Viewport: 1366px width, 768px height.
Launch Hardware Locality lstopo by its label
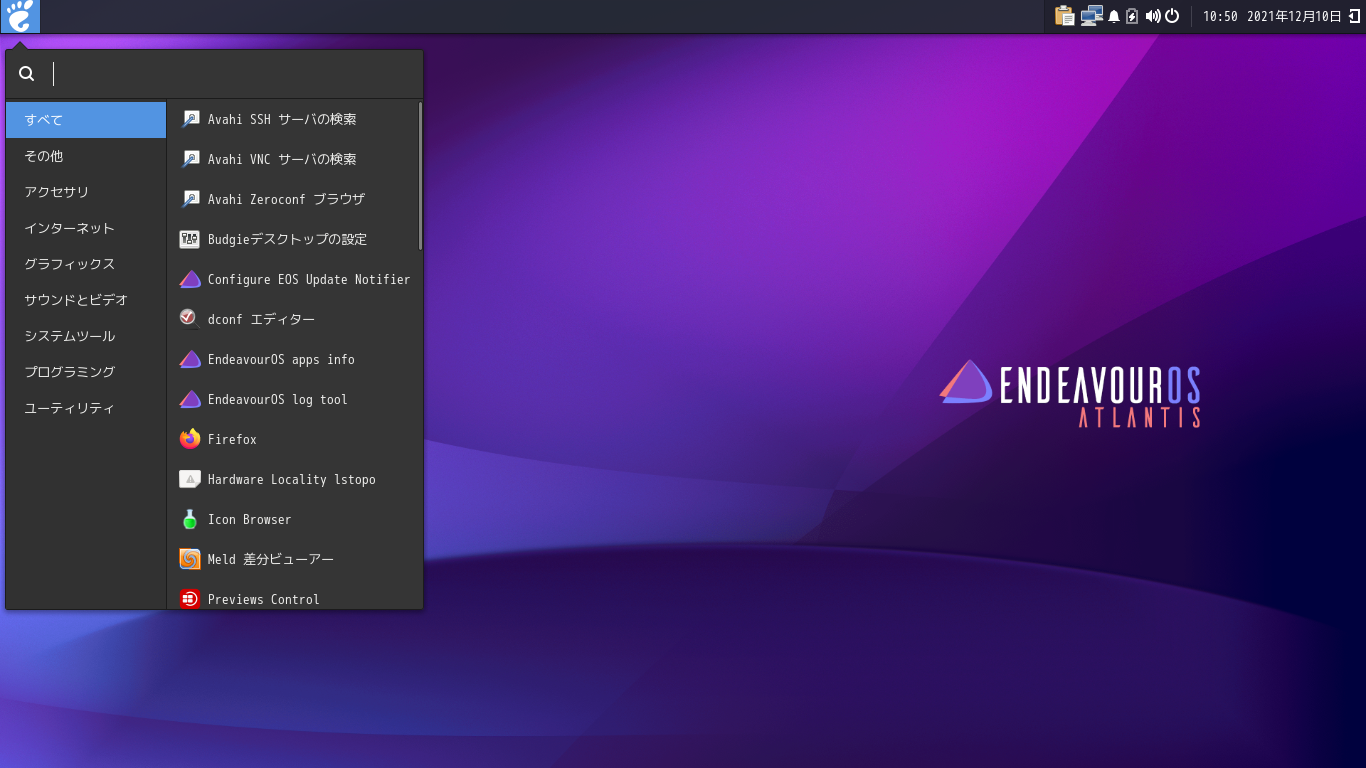[x=292, y=479]
